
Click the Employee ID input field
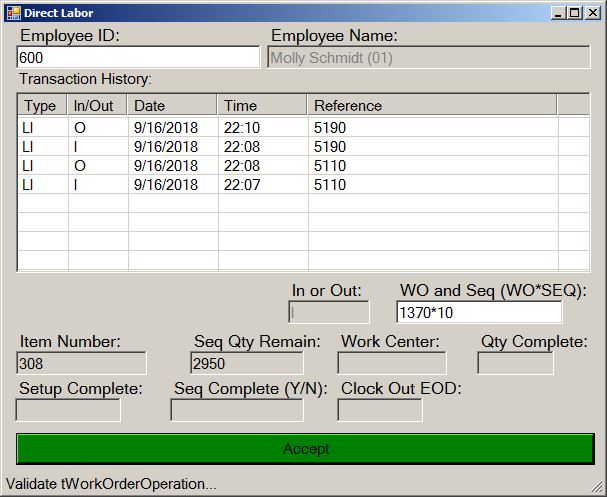pos(138,58)
